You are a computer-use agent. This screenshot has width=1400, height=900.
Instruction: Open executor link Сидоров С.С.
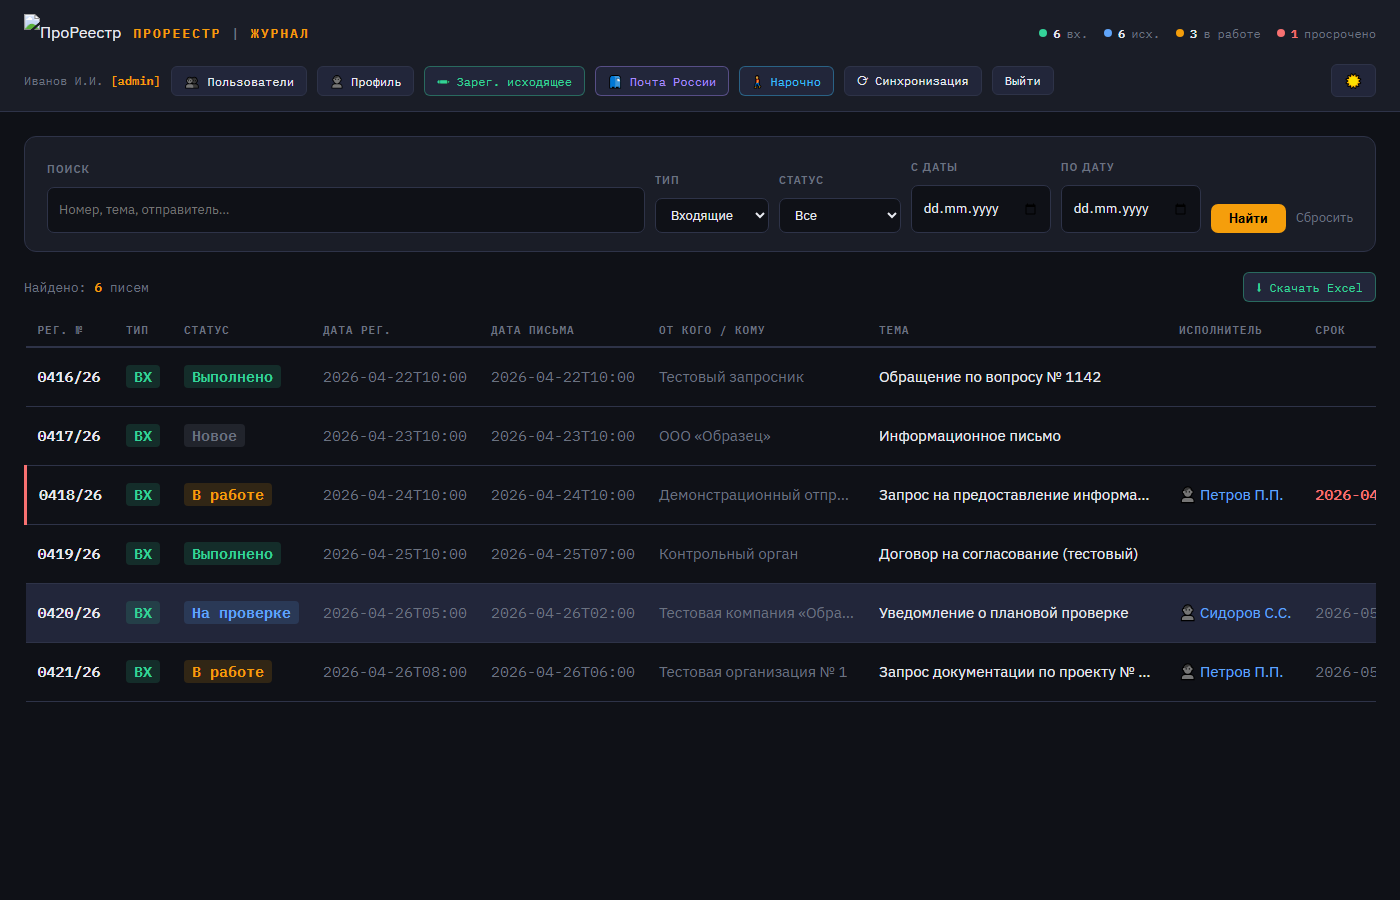click(1244, 613)
